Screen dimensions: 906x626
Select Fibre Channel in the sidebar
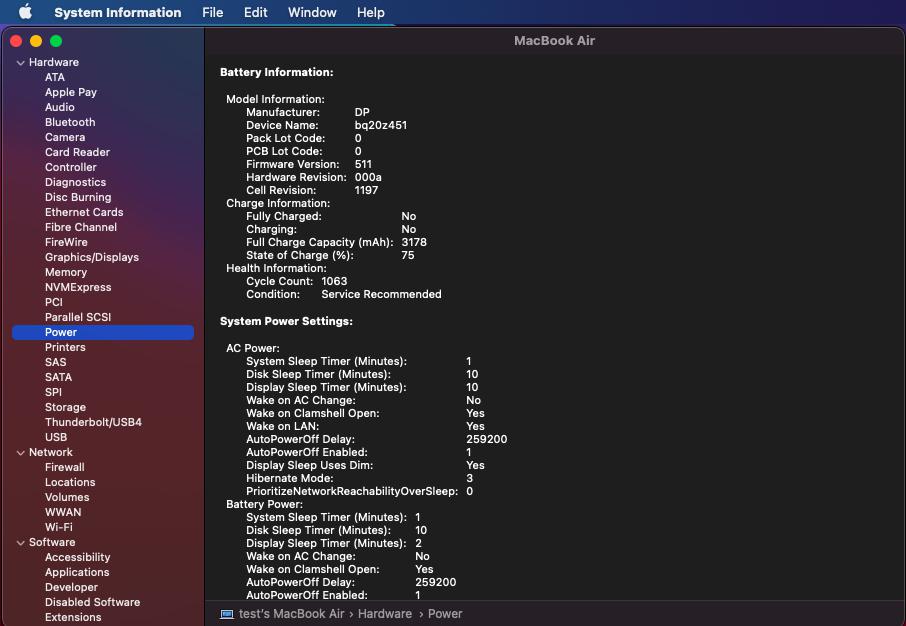point(81,227)
